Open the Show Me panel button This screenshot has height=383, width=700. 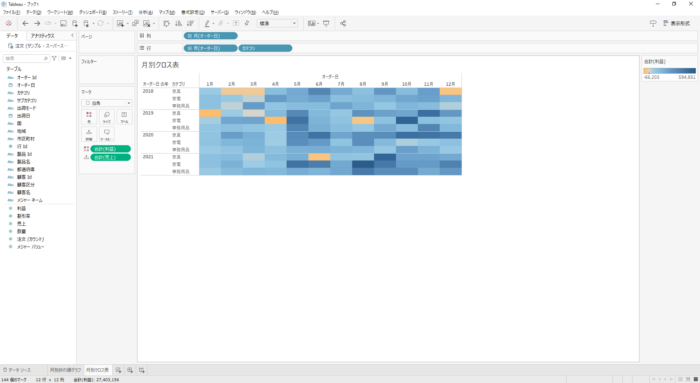point(676,23)
